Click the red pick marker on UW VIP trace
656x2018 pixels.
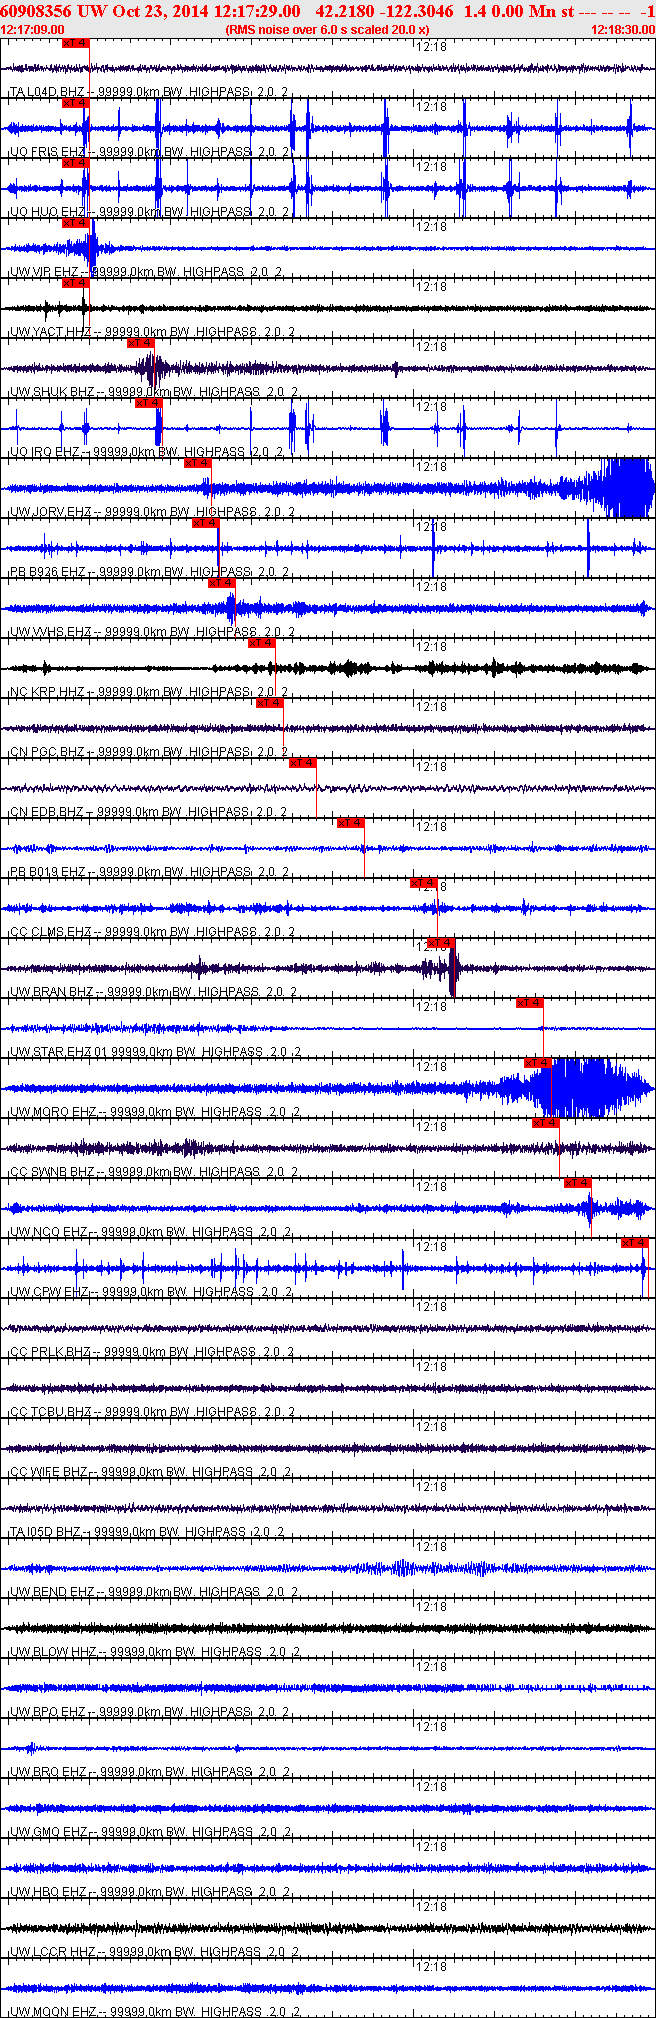click(x=76, y=223)
